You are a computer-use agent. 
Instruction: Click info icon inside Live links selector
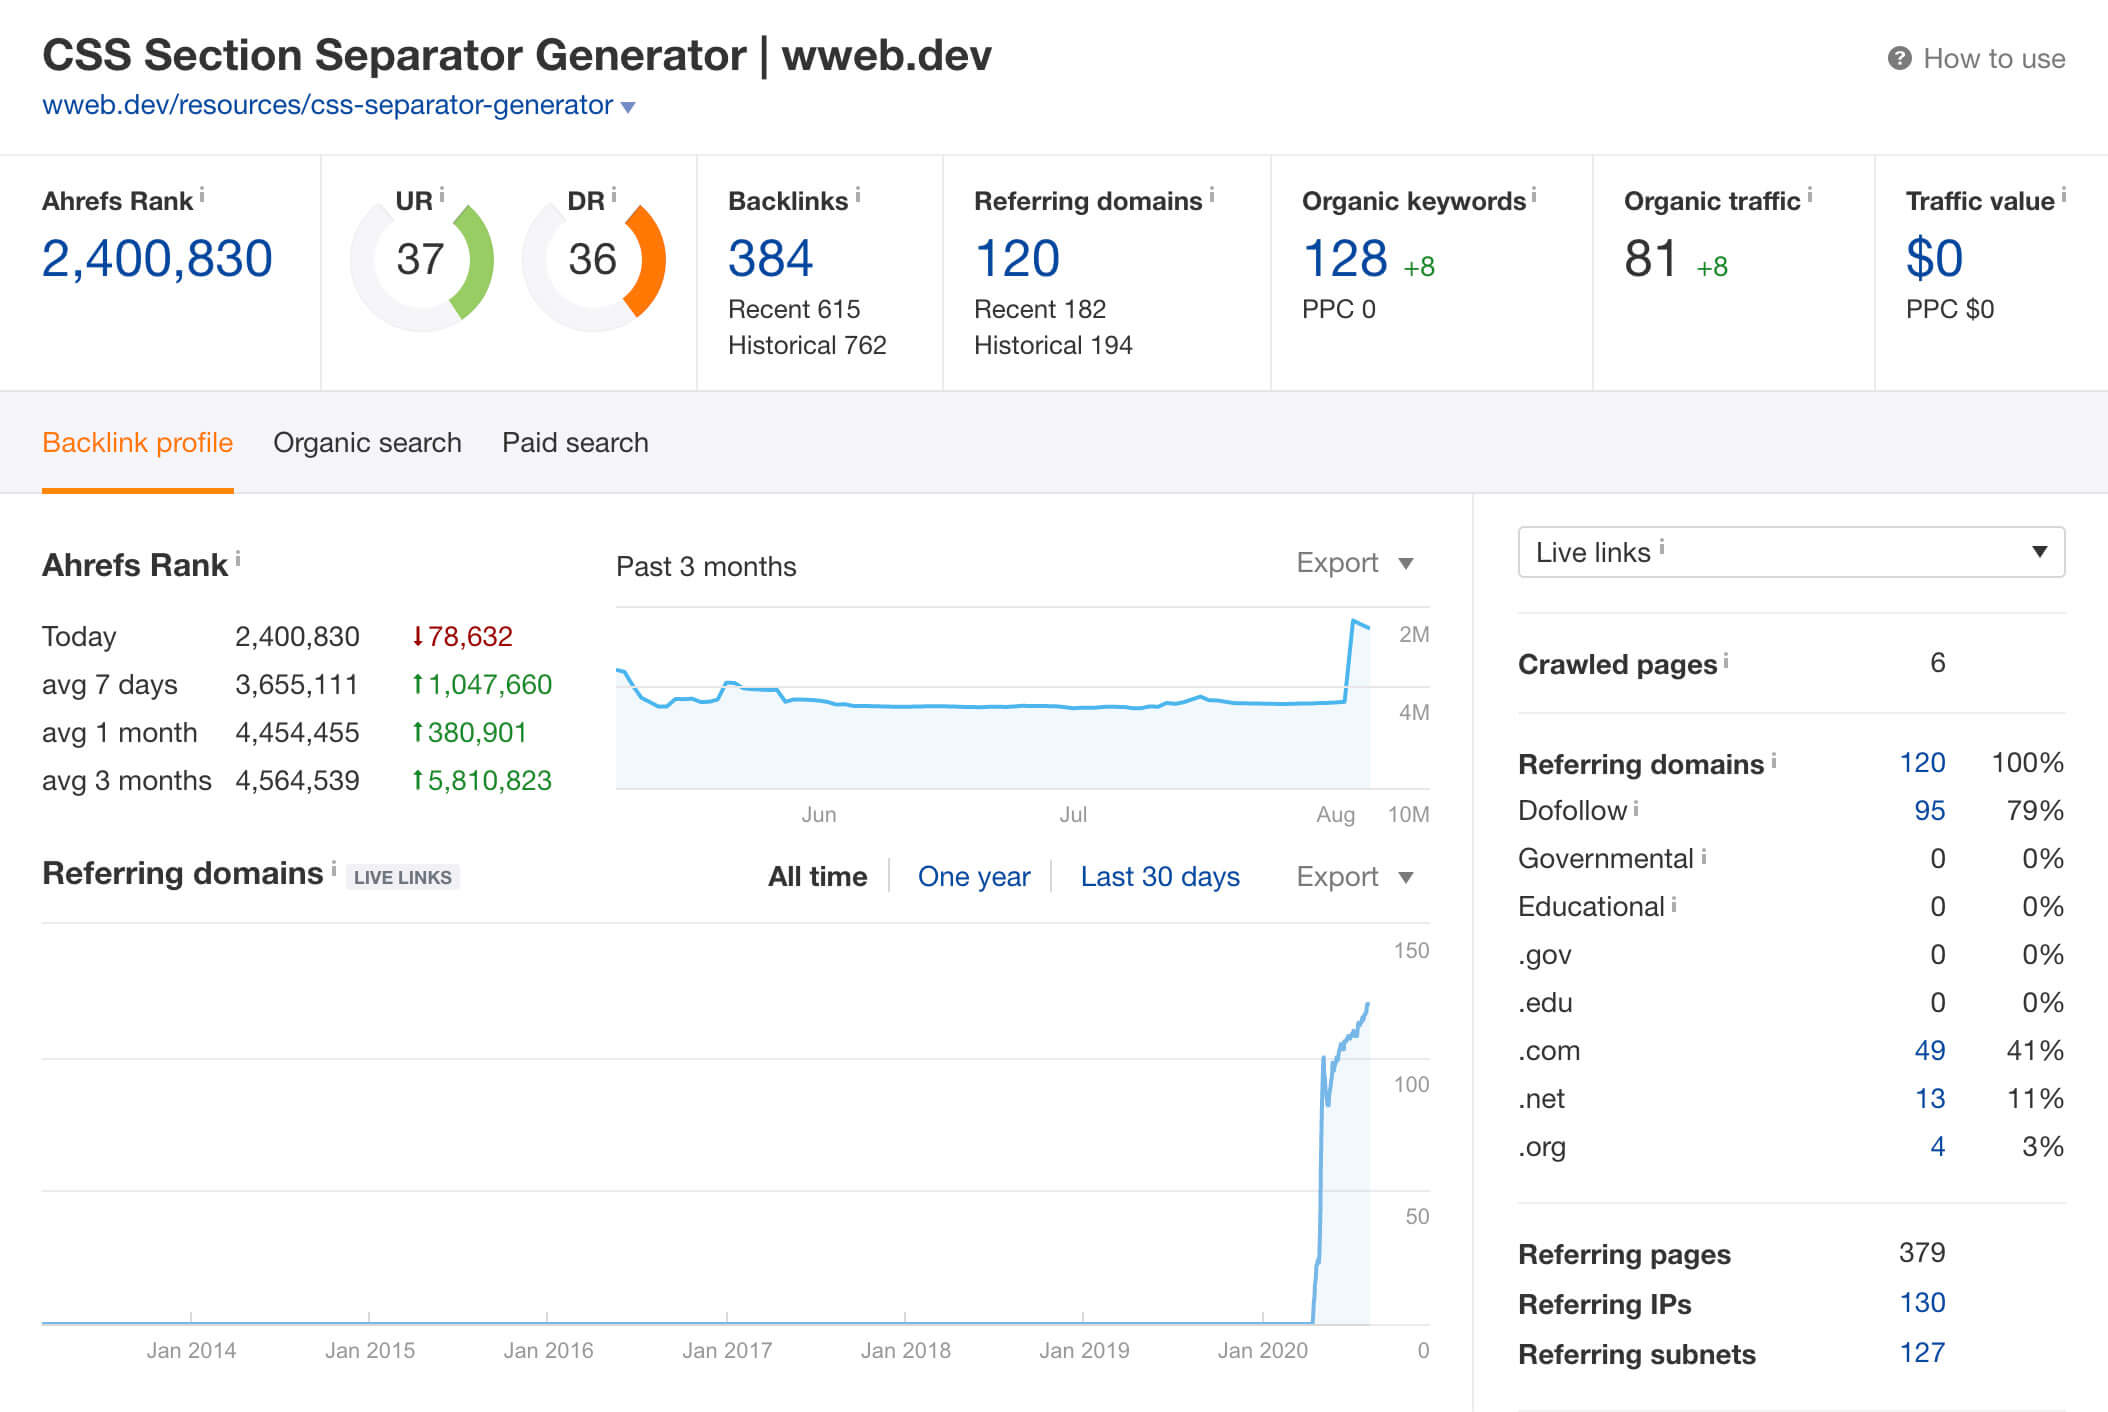pos(1662,546)
